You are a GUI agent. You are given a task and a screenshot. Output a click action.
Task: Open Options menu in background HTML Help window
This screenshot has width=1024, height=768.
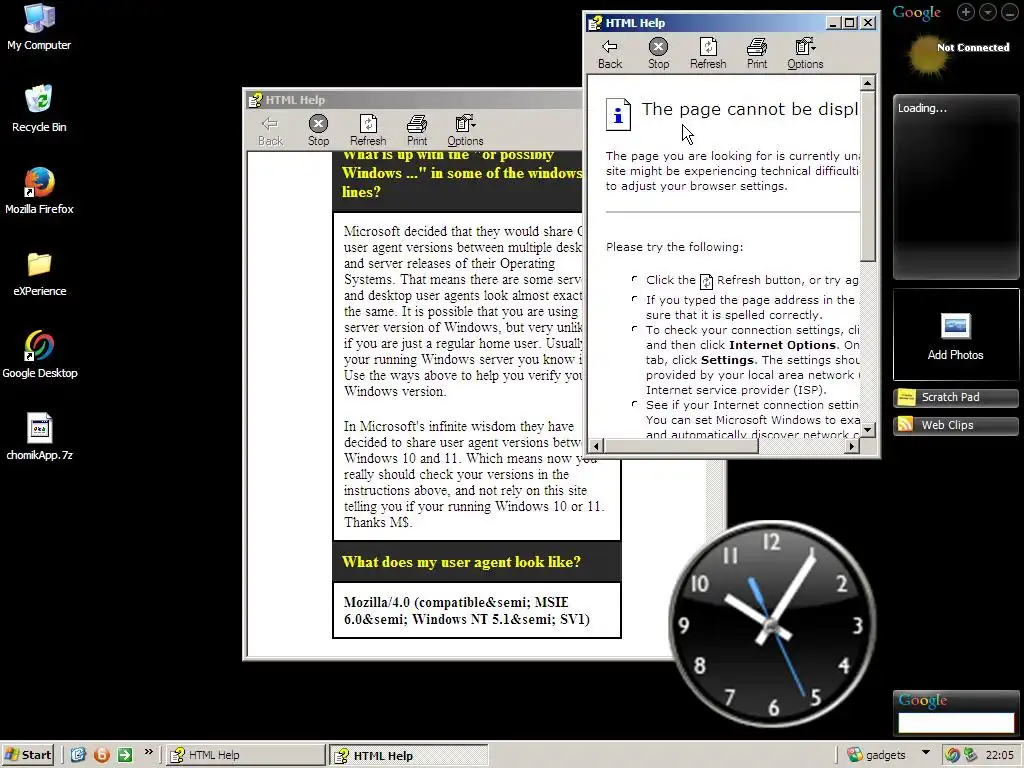point(465,131)
